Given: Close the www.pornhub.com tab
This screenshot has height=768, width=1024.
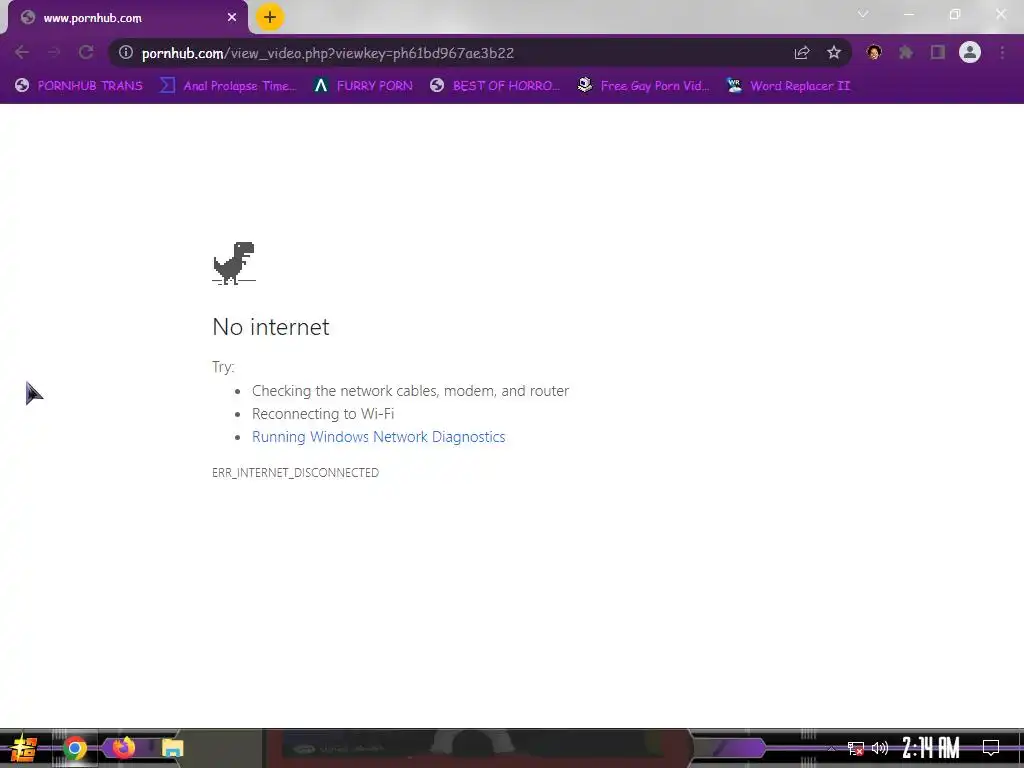Looking at the screenshot, I should click(x=232, y=18).
